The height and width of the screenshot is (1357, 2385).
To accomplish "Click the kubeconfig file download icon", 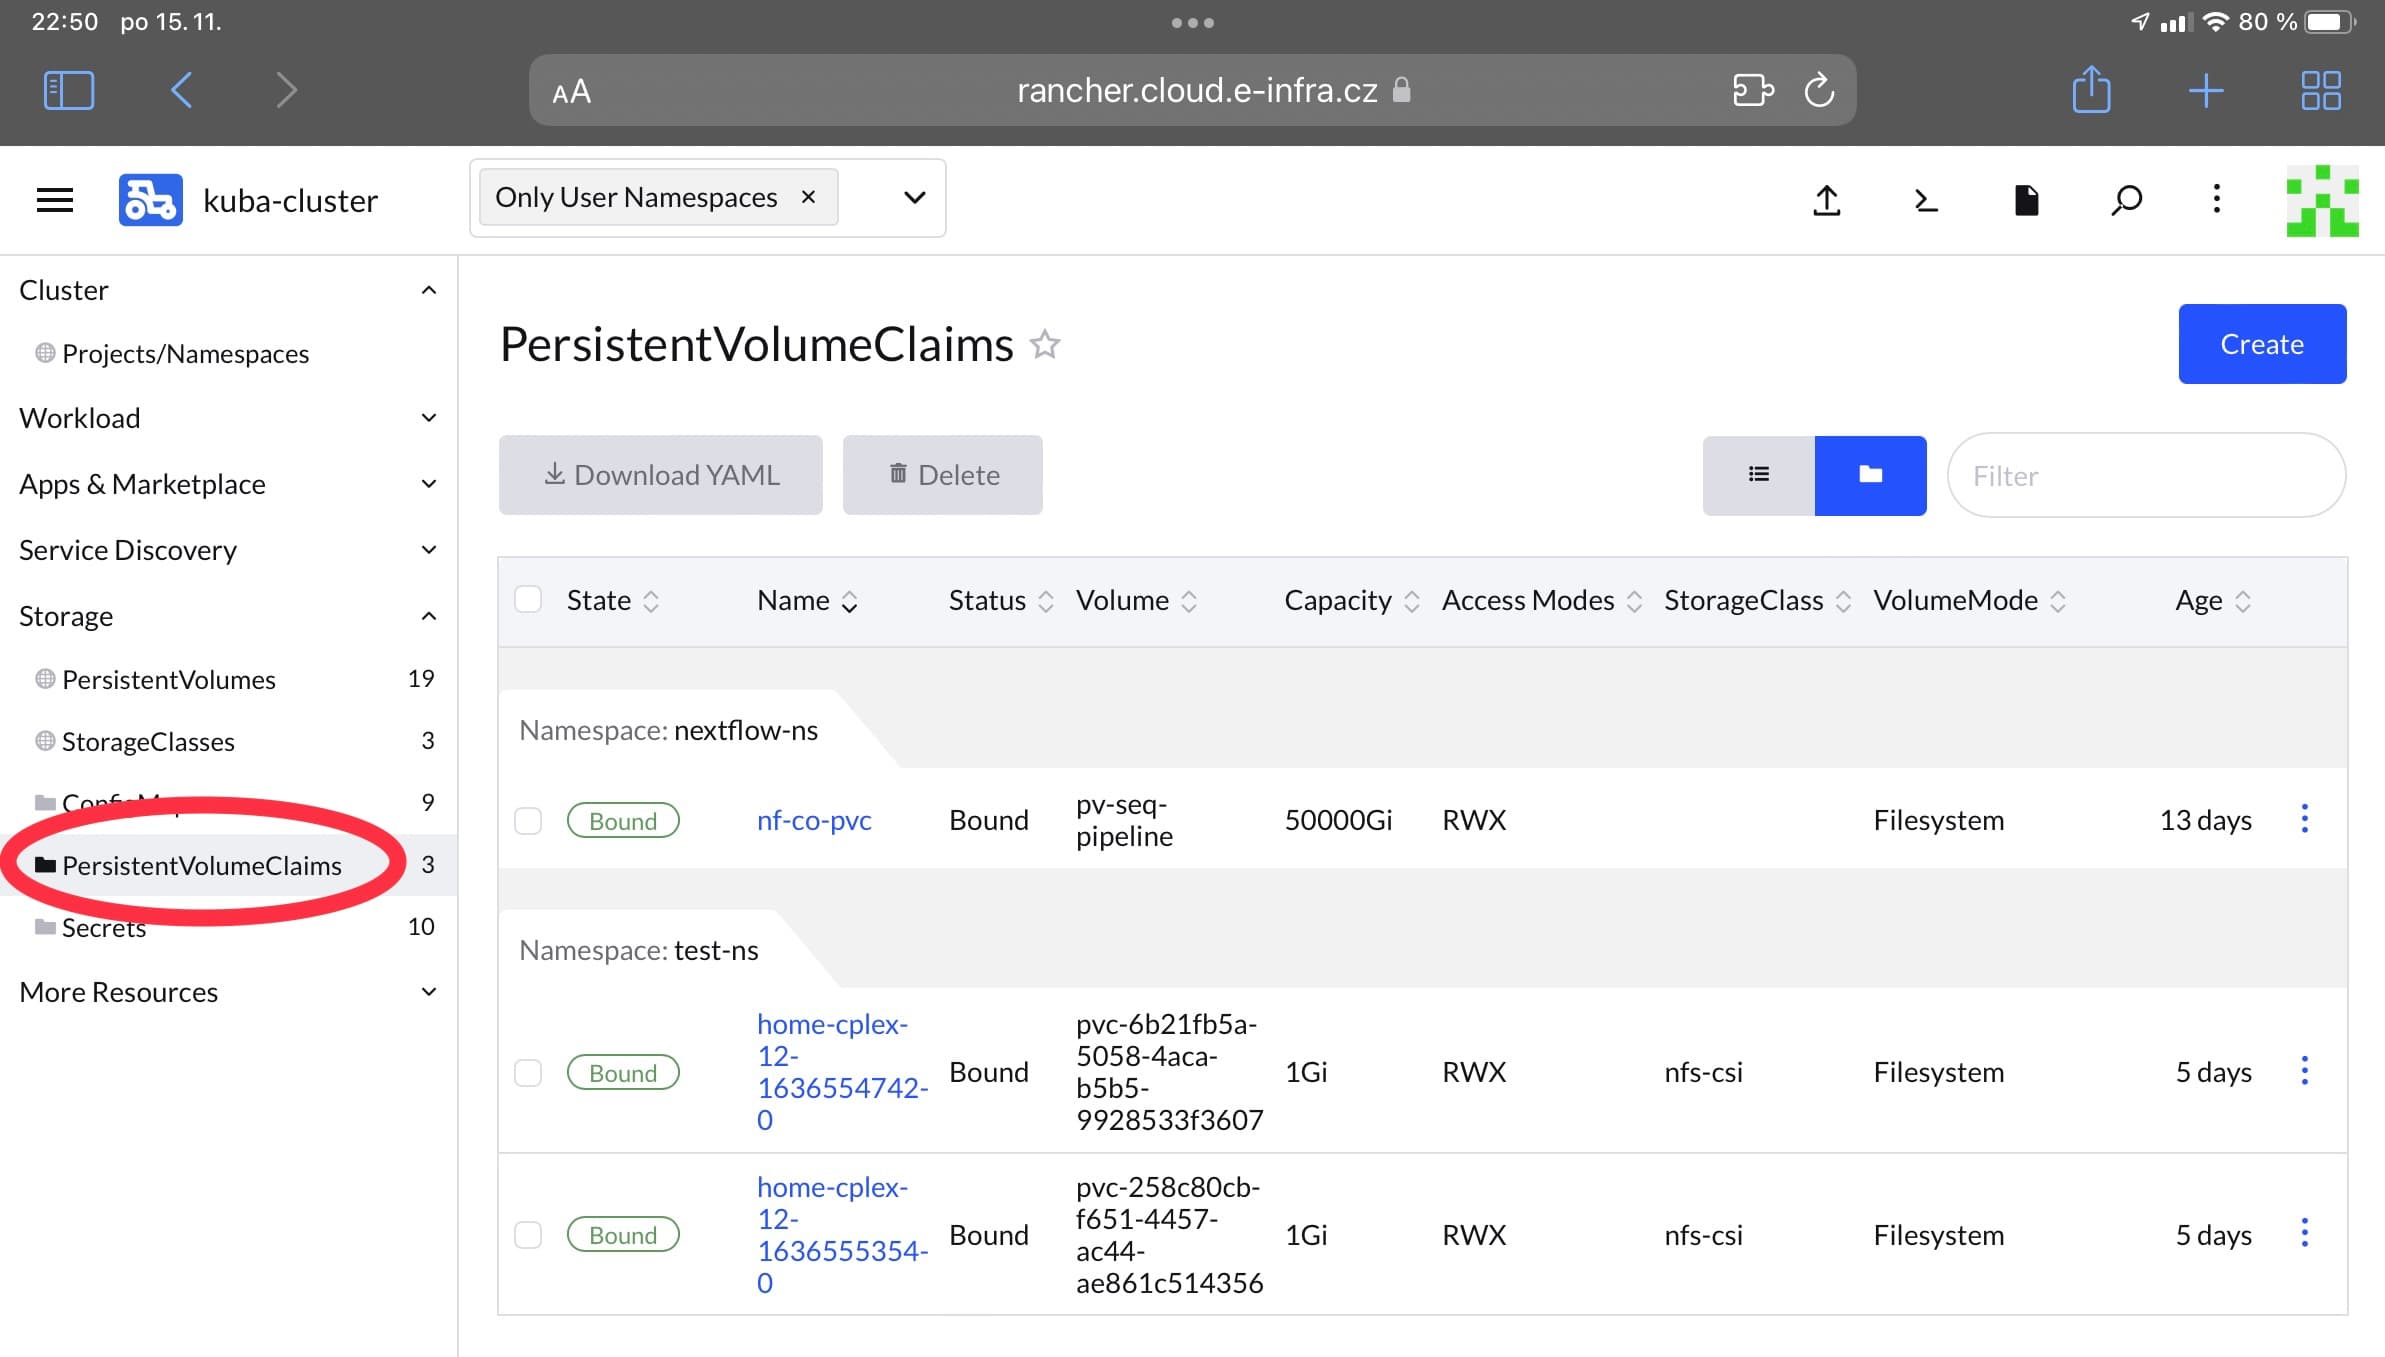I will 2026,200.
